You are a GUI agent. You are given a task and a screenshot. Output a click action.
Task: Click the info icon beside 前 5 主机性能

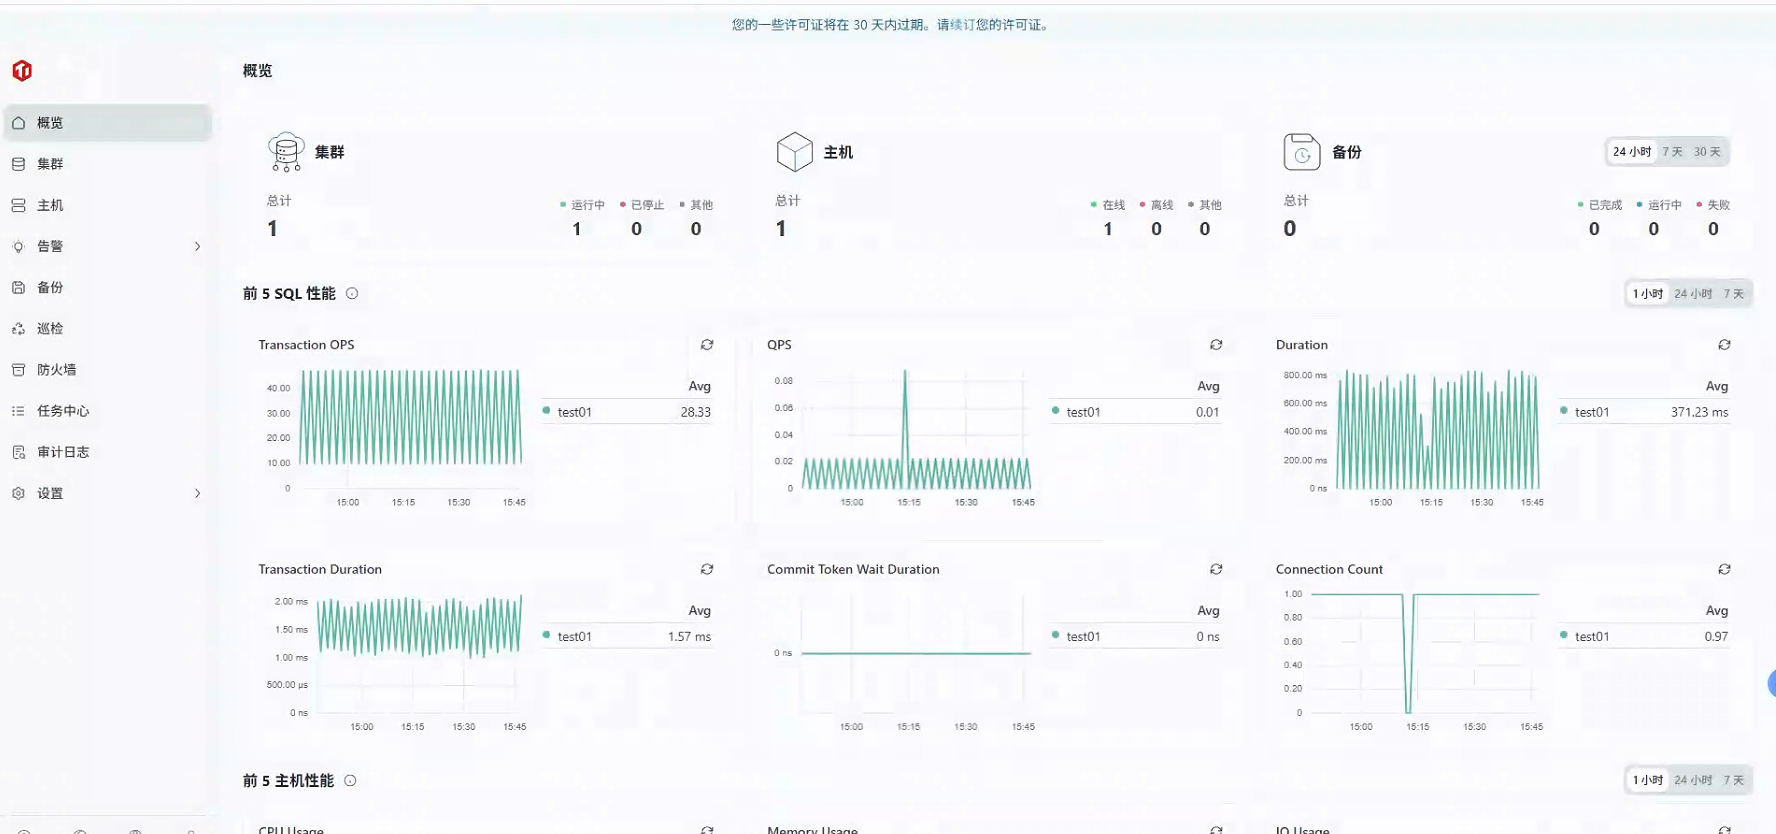click(x=350, y=781)
